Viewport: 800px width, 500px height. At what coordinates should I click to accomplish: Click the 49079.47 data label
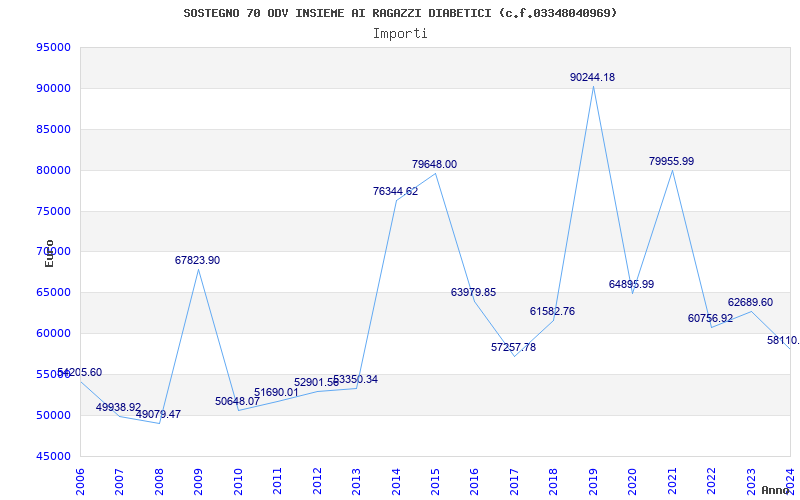coord(158,414)
